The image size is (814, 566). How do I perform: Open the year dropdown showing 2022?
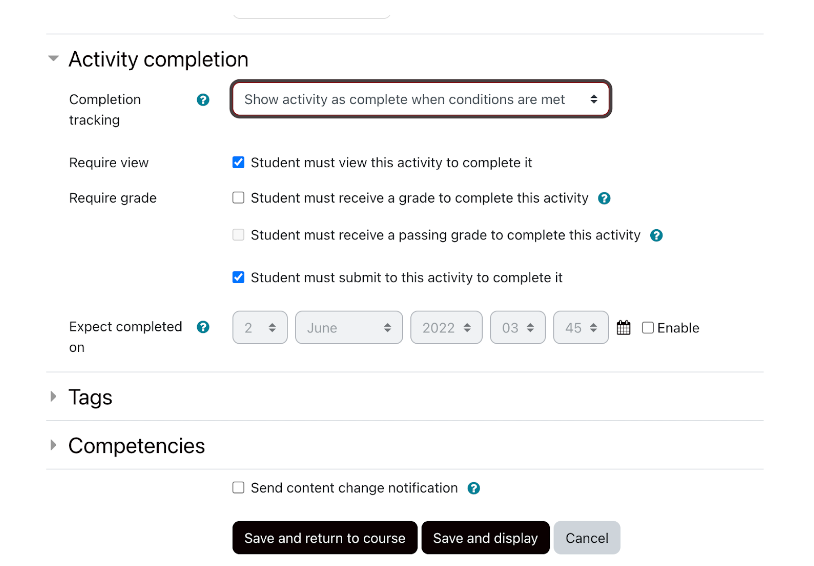point(446,328)
